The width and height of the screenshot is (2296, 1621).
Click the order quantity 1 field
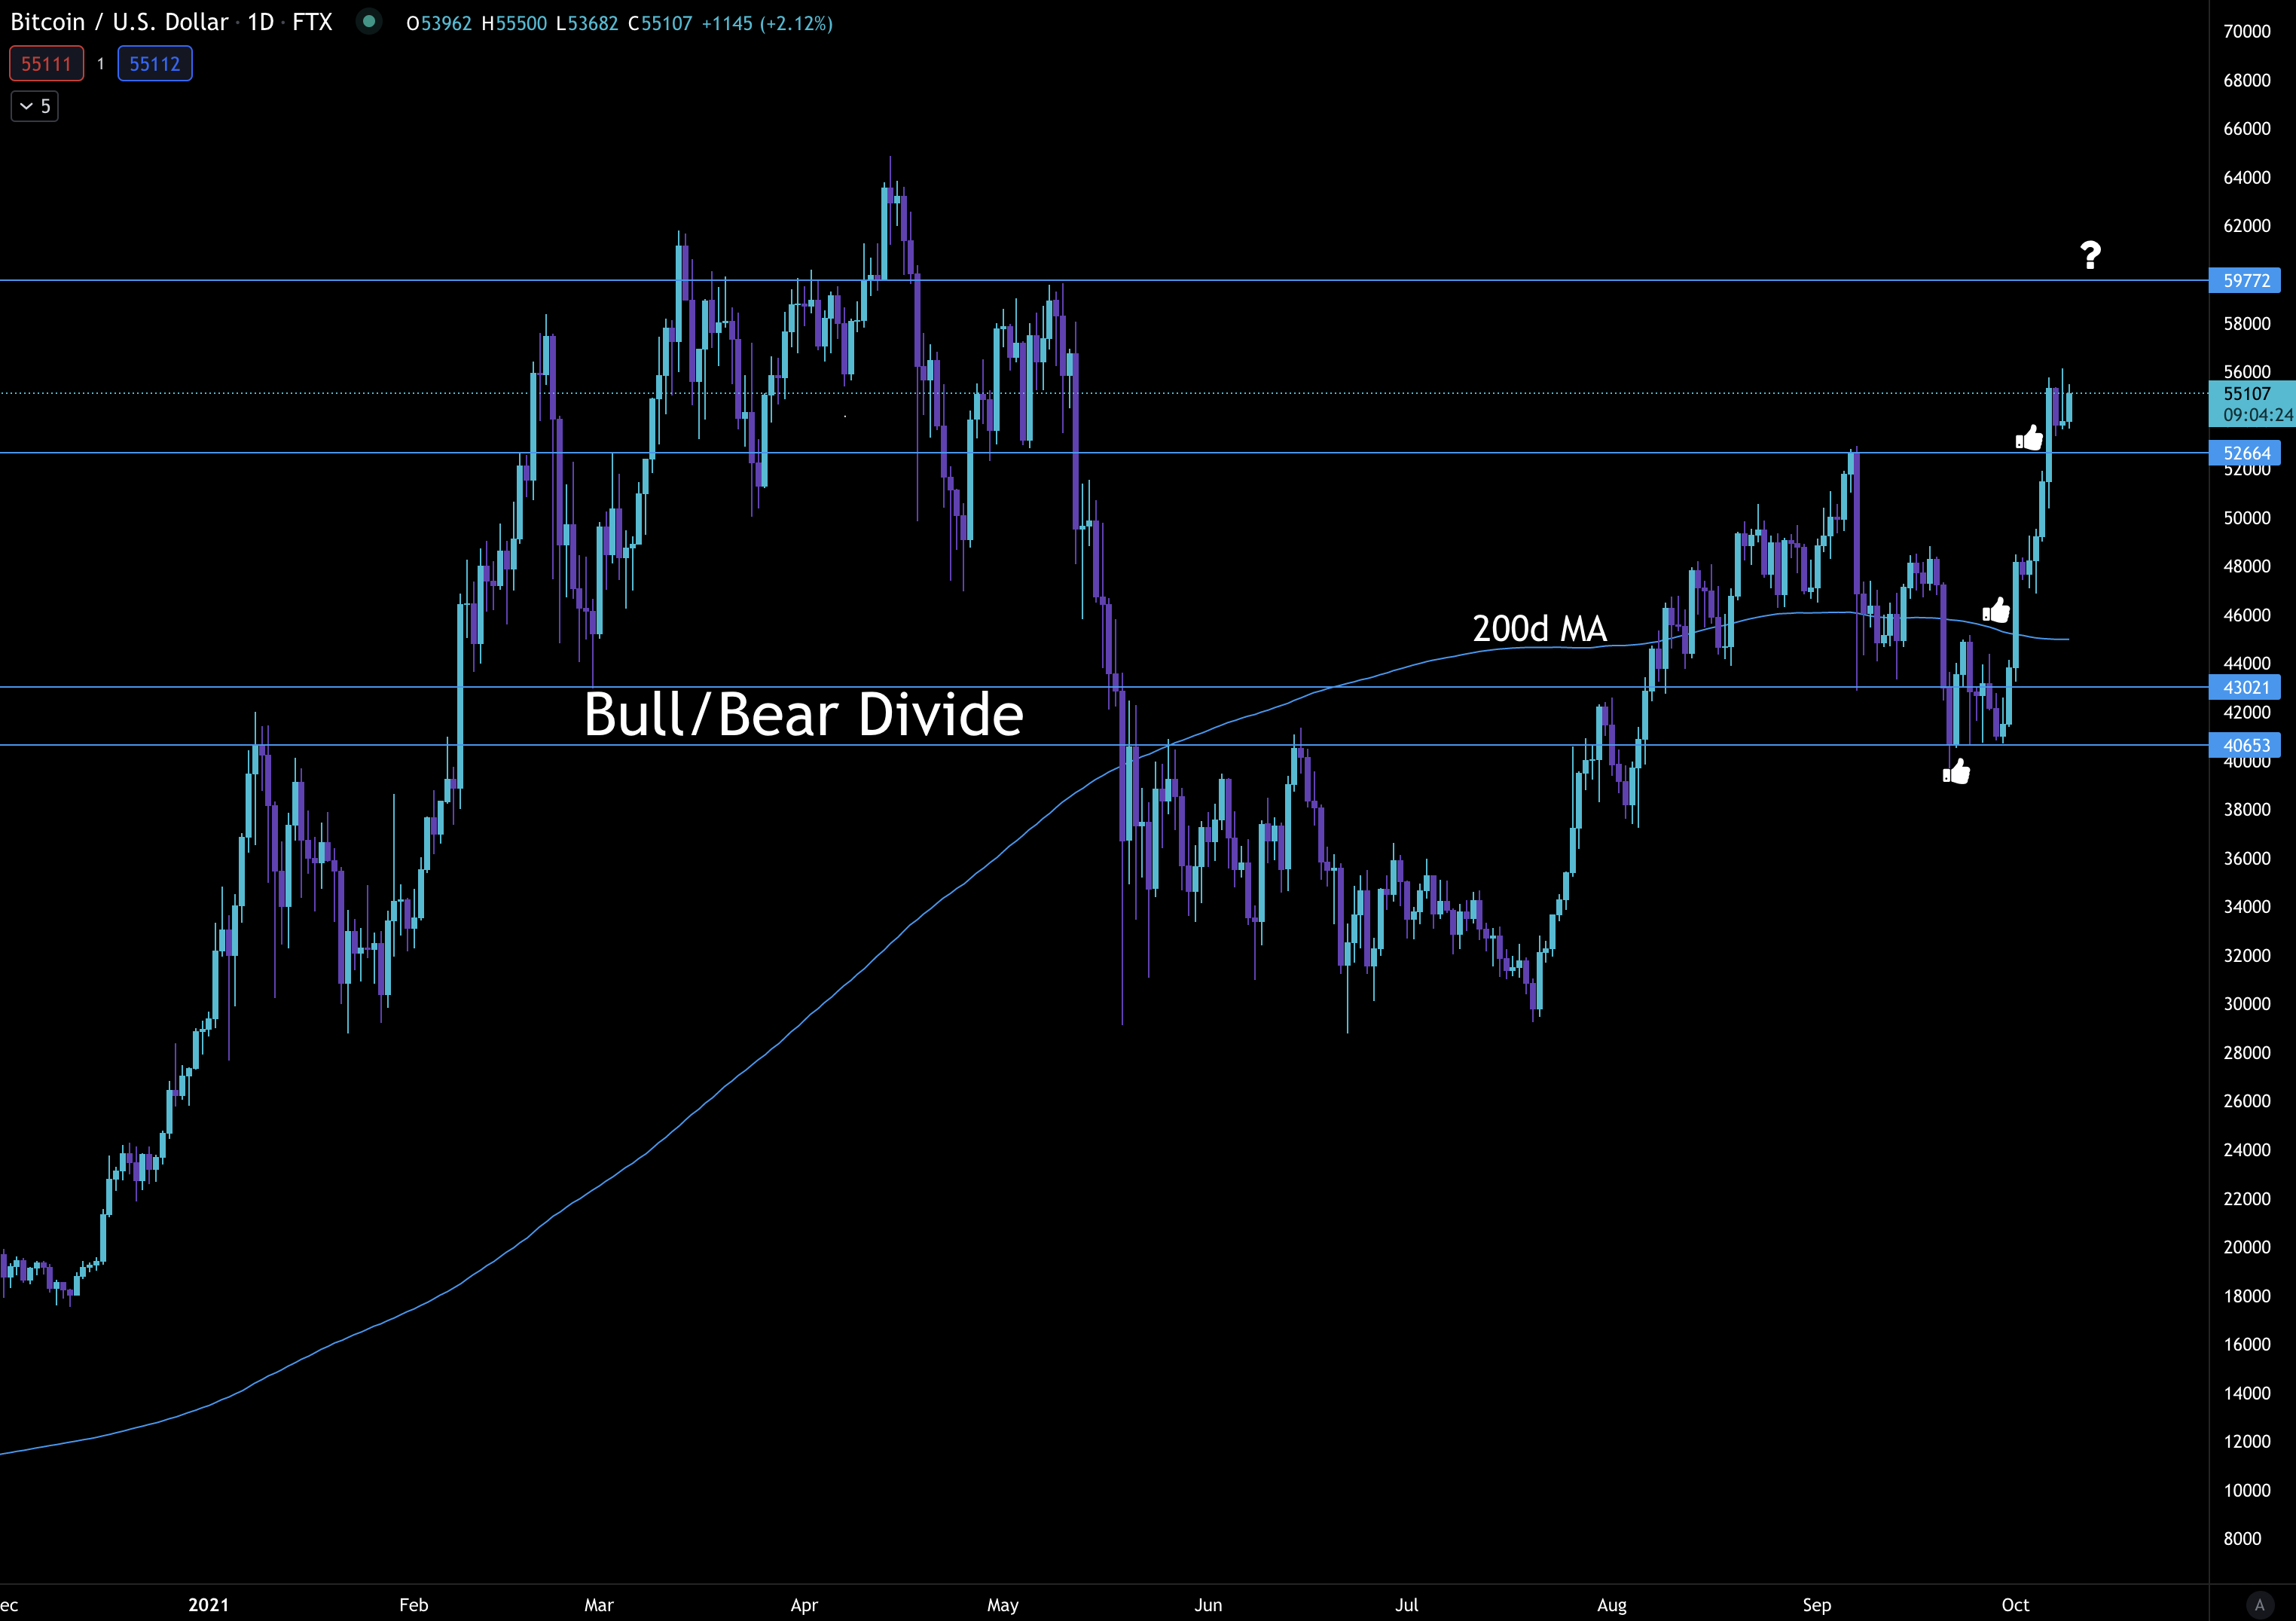(101, 64)
